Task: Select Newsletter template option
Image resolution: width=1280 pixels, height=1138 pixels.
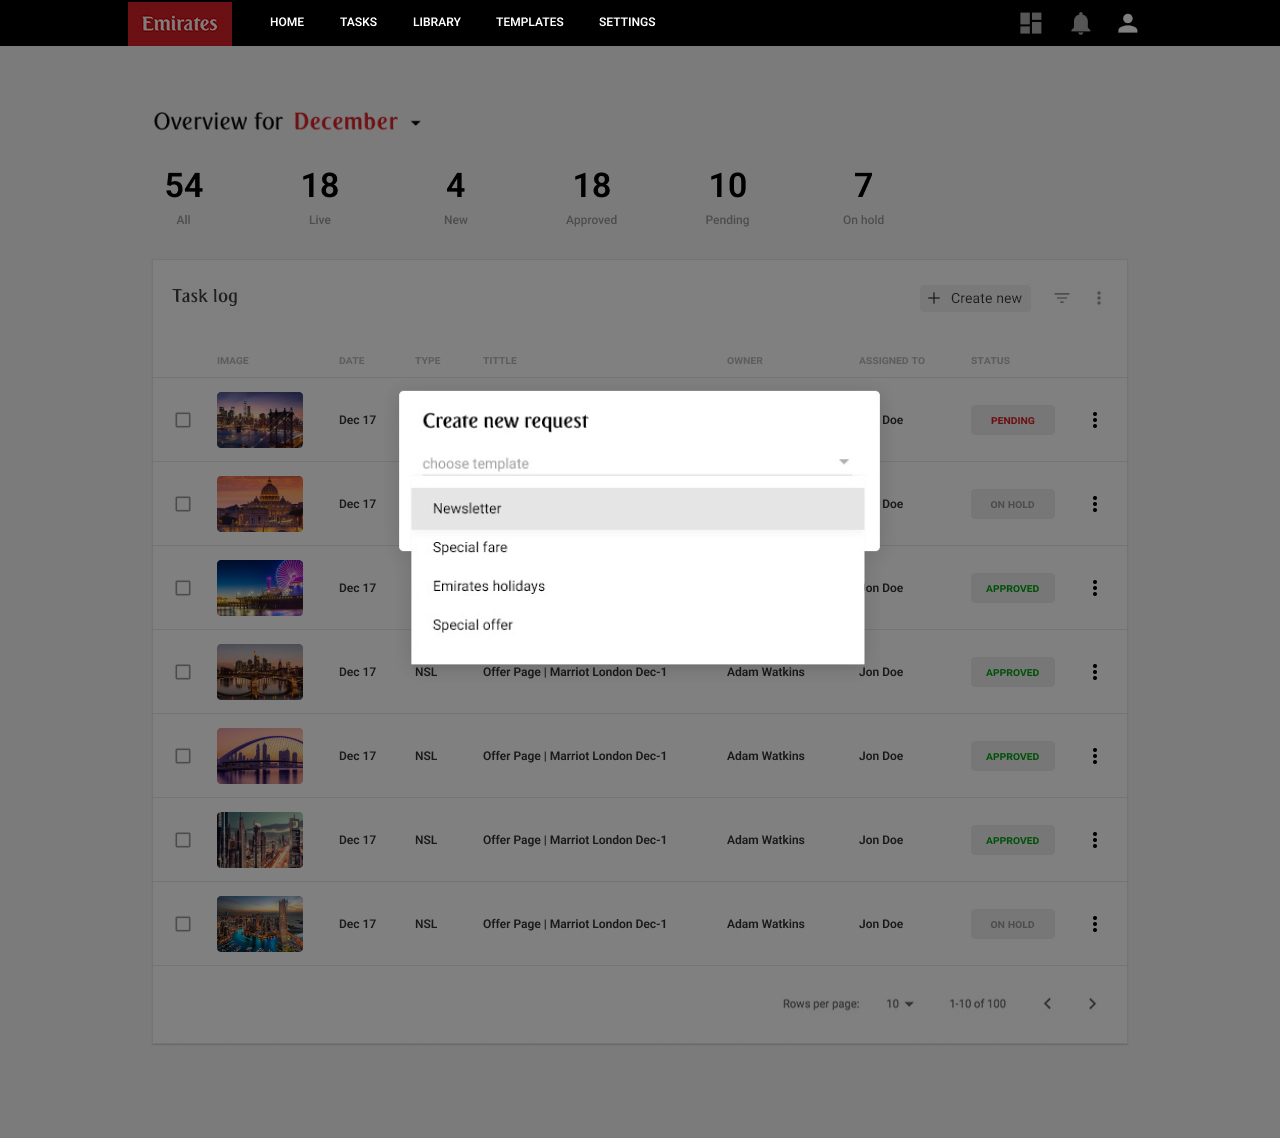Action: 638,509
